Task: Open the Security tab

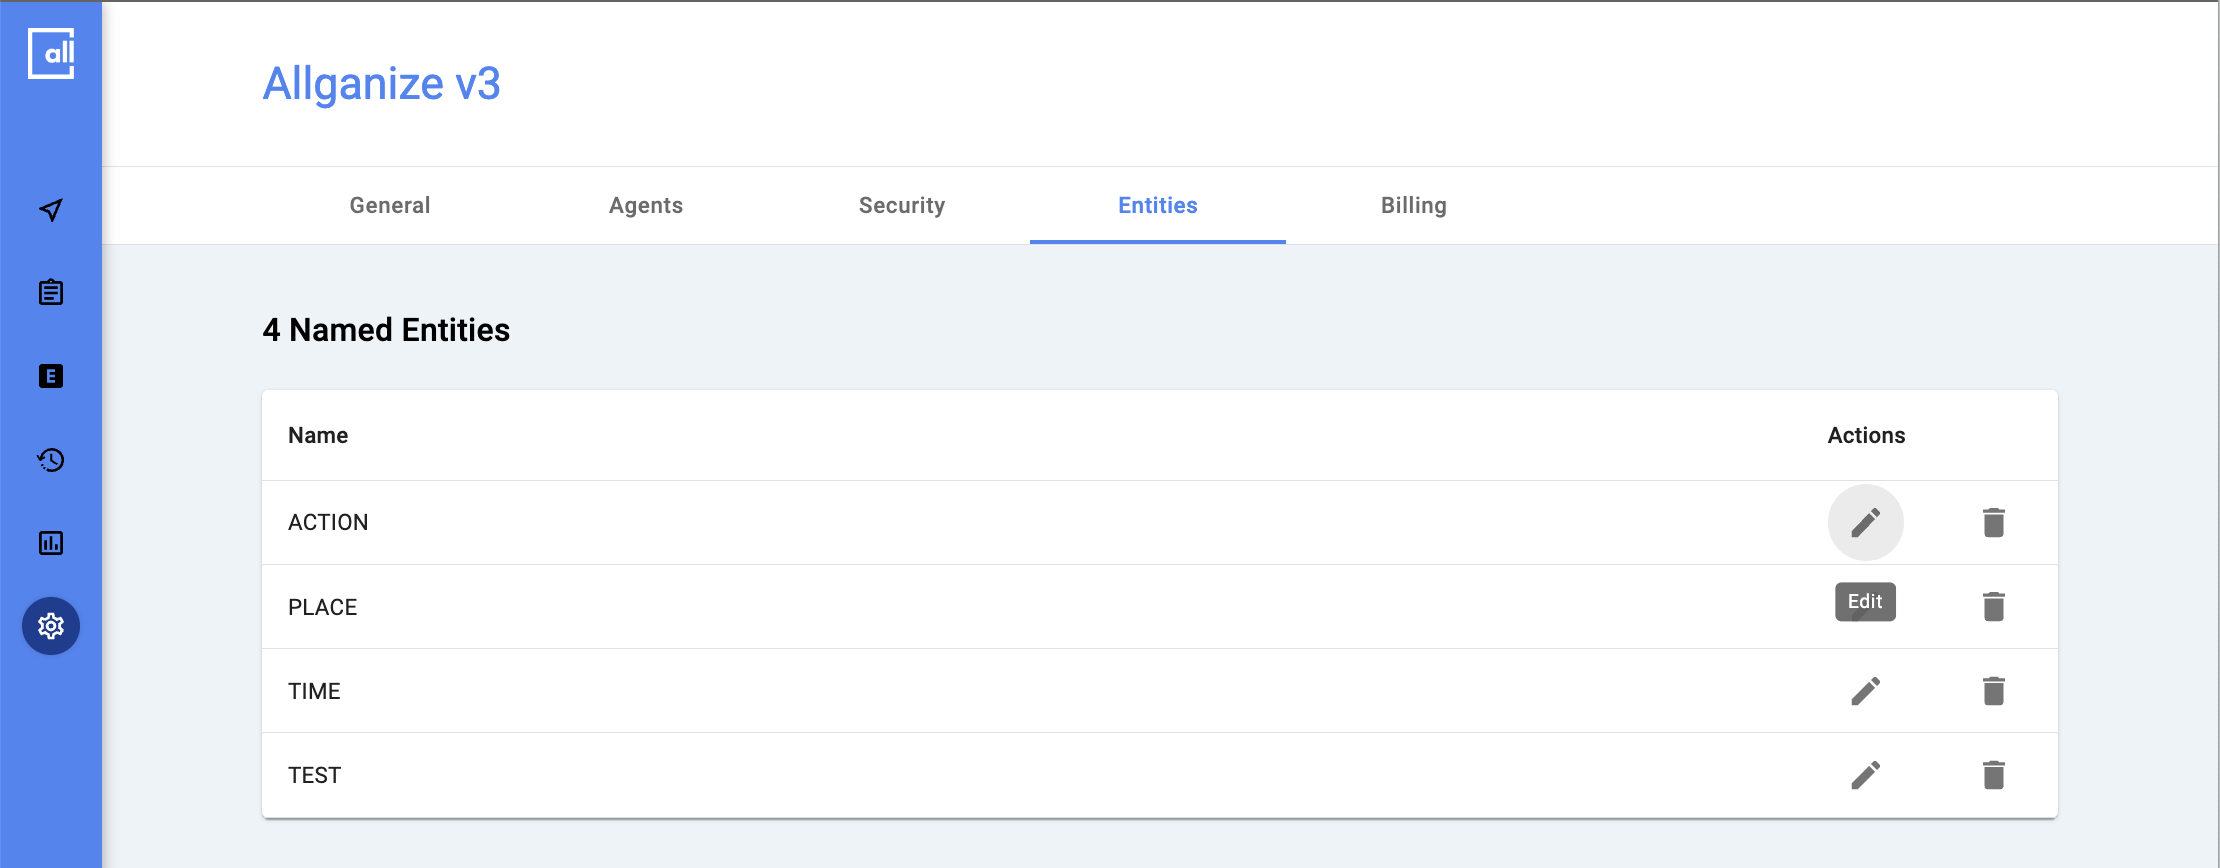Action: coord(902,205)
